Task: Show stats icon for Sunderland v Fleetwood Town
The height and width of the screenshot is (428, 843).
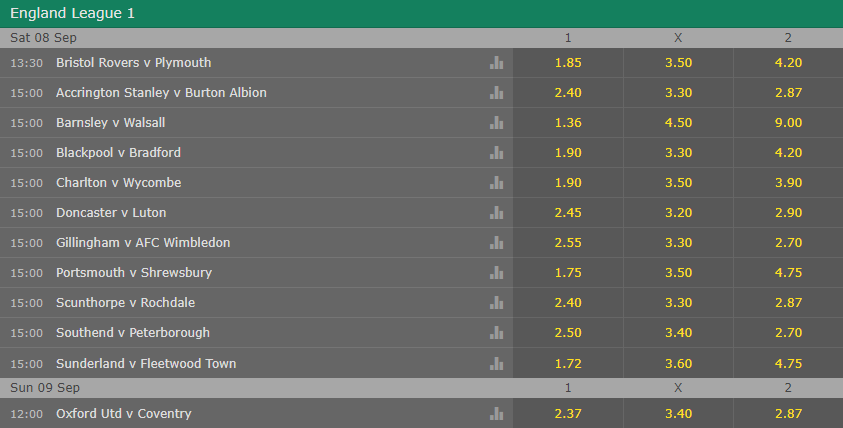Action: pos(497,363)
